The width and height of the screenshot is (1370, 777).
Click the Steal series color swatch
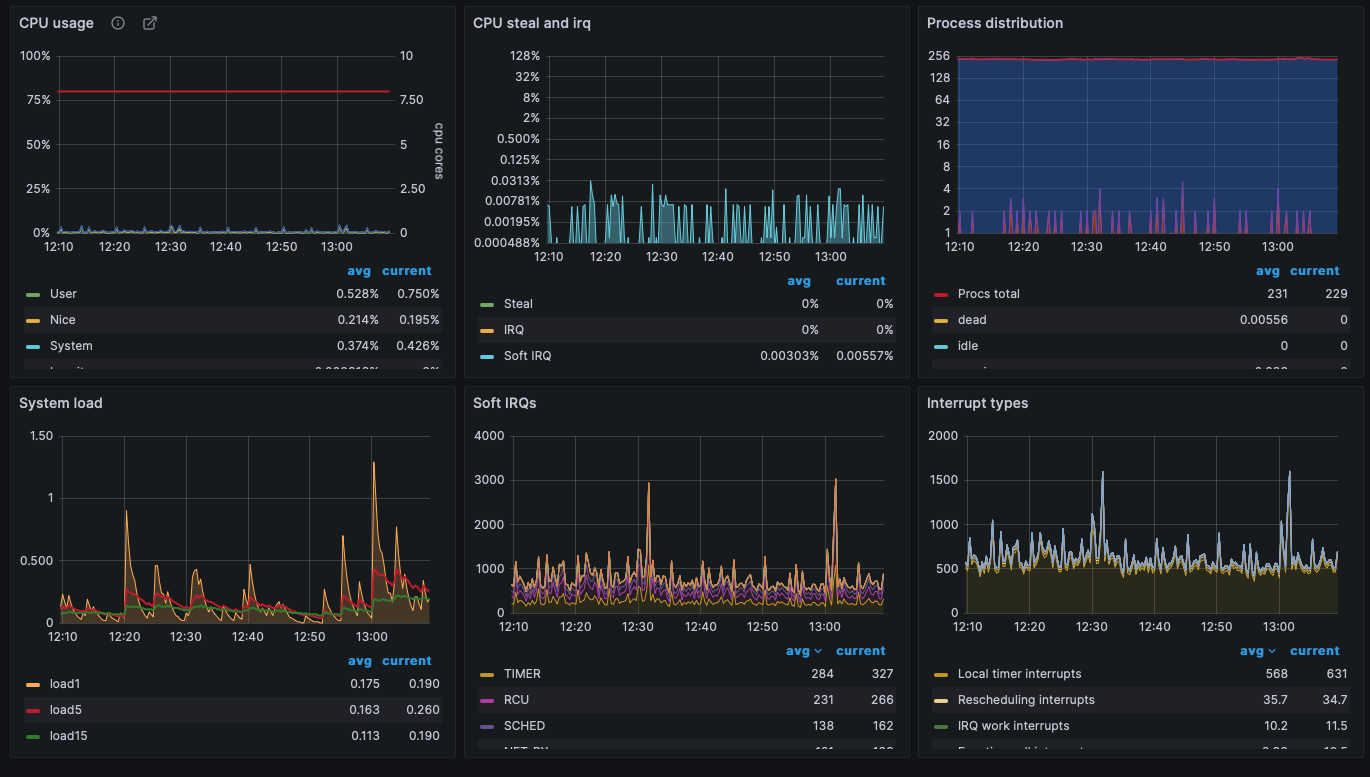(x=487, y=304)
